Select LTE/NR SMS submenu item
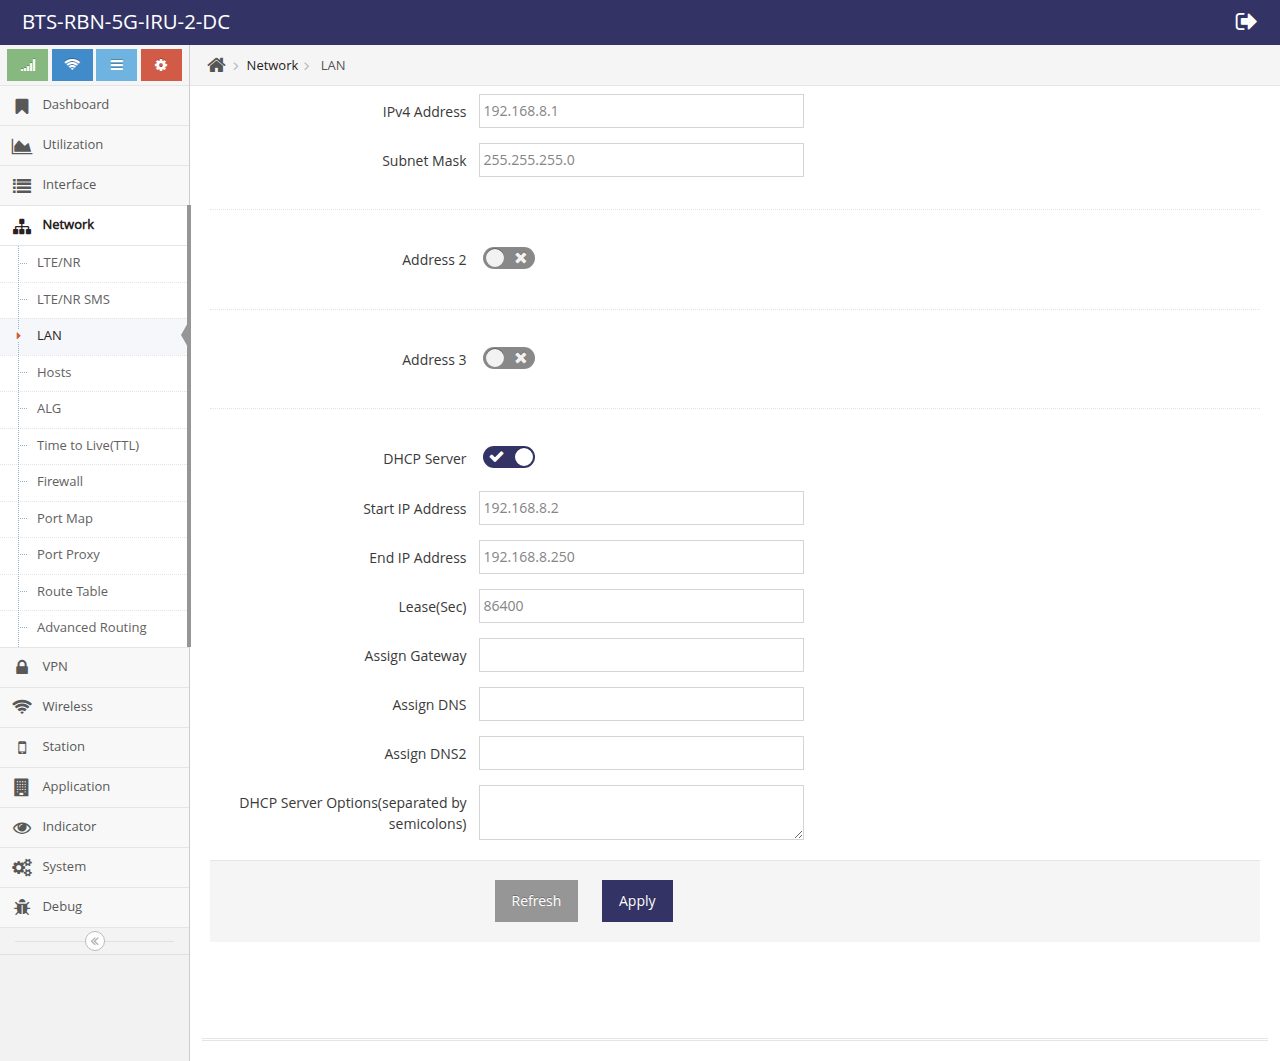Image resolution: width=1280 pixels, height=1061 pixels. click(94, 300)
